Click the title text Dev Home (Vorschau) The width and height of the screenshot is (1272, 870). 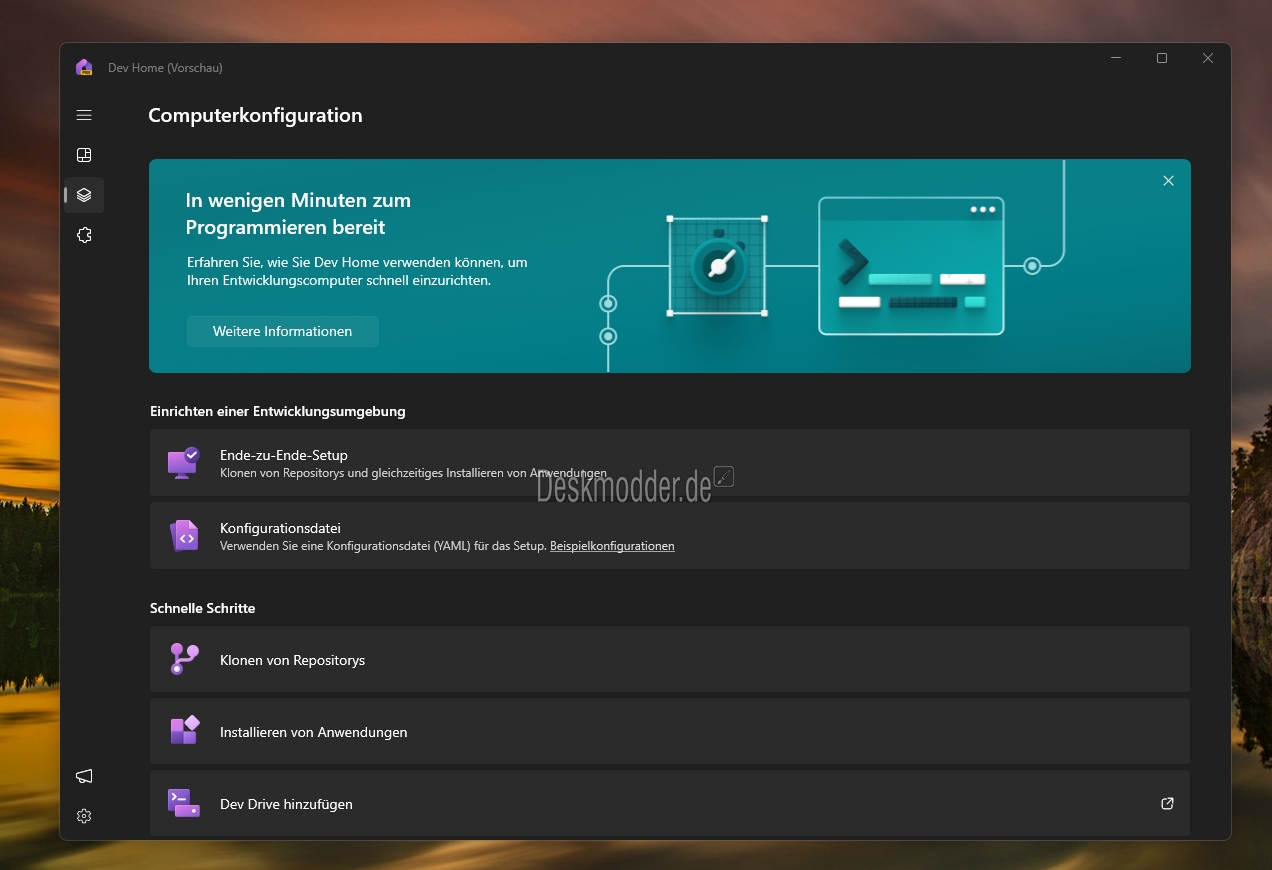pos(165,68)
